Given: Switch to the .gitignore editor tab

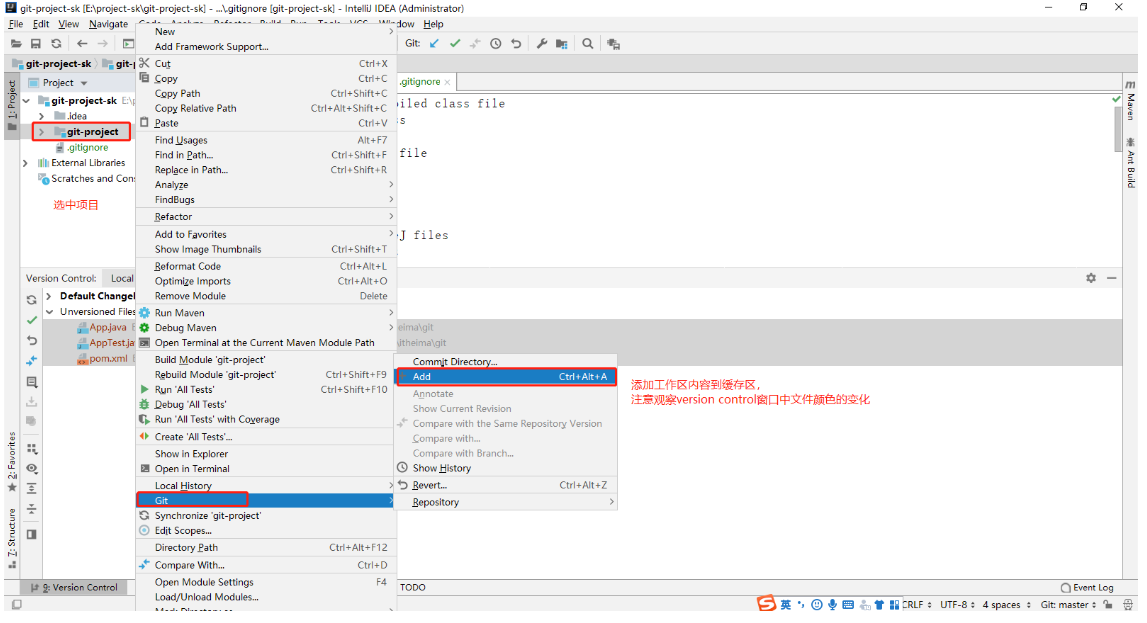Looking at the screenshot, I should tap(421, 82).
